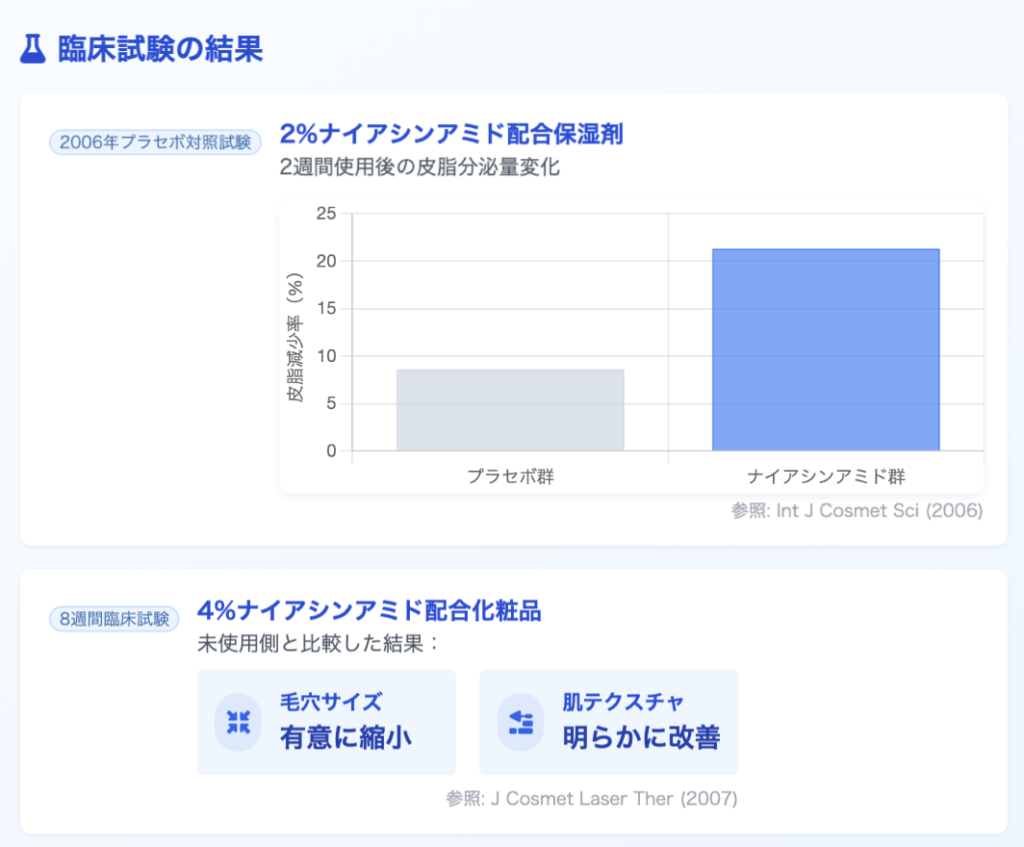Image resolution: width=1024 pixels, height=847 pixels.
Task: Click the 25 tick on the y-axis
Action: coord(326,214)
